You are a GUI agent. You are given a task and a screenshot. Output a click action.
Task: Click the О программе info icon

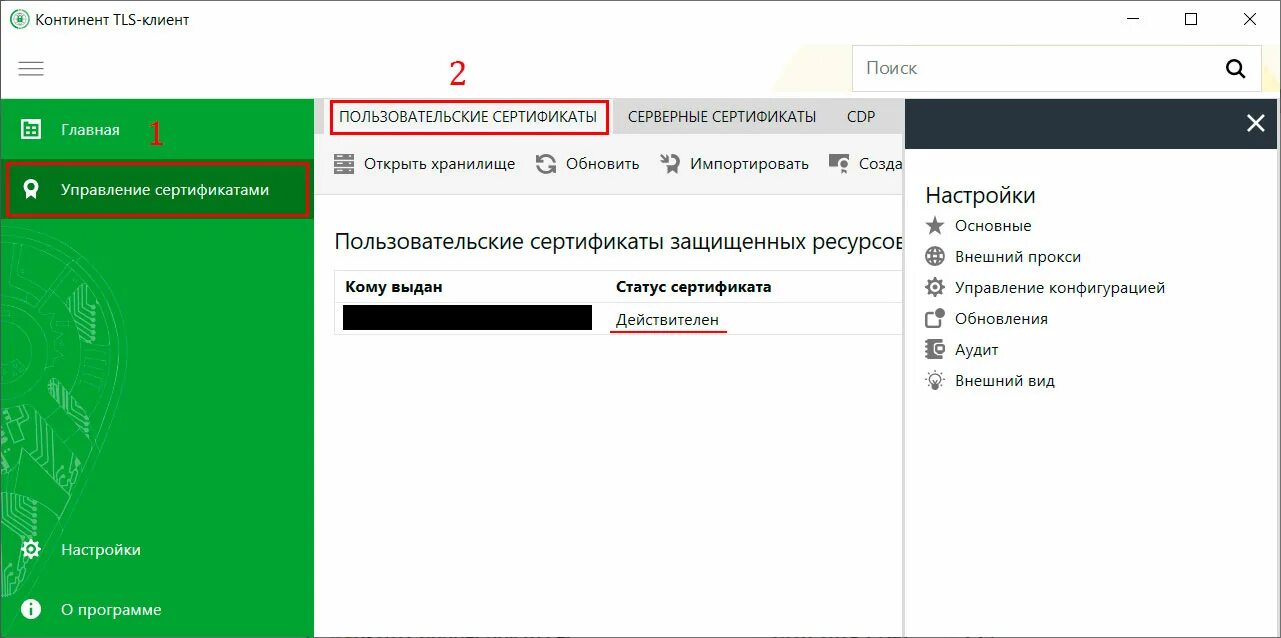tap(31, 609)
